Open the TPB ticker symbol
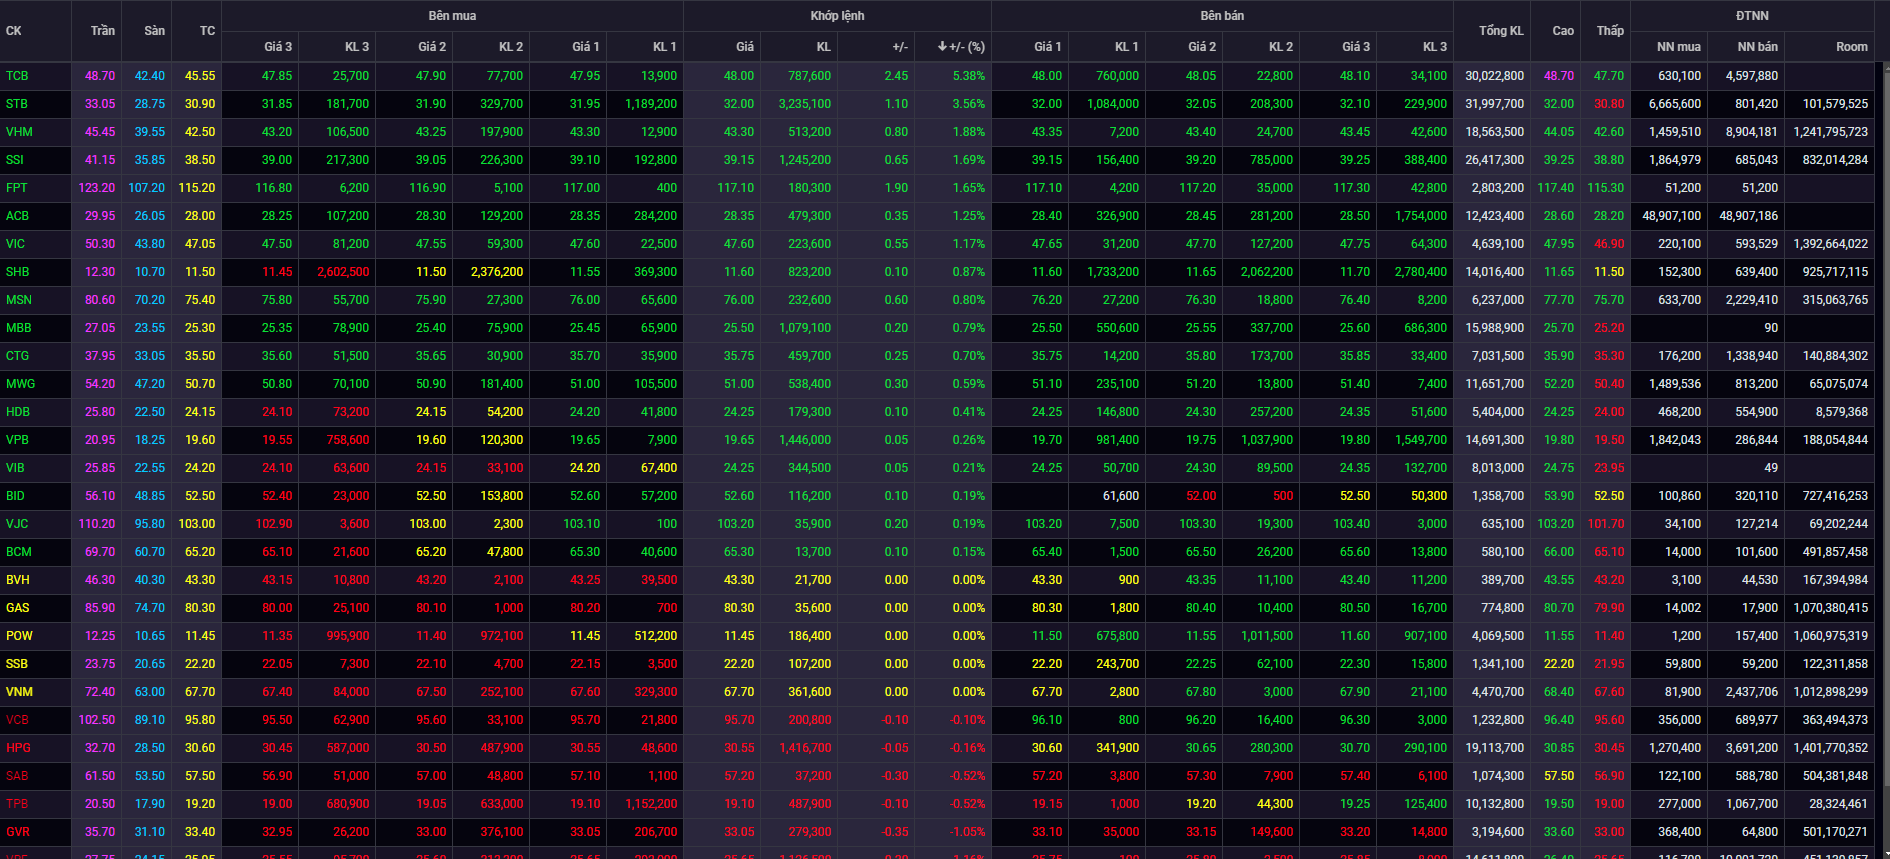This screenshot has height=859, width=1890. pyautogui.click(x=17, y=804)
